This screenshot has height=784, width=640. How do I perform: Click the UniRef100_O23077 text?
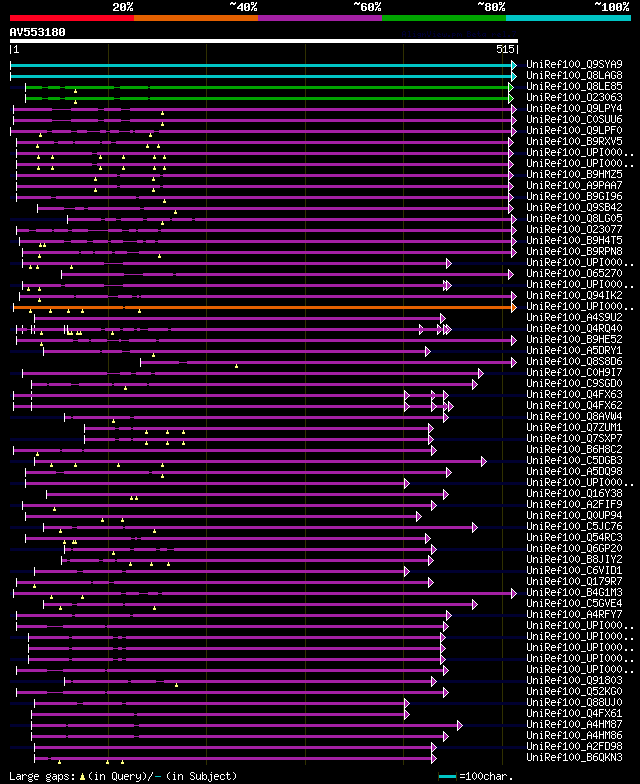point(574,230)
